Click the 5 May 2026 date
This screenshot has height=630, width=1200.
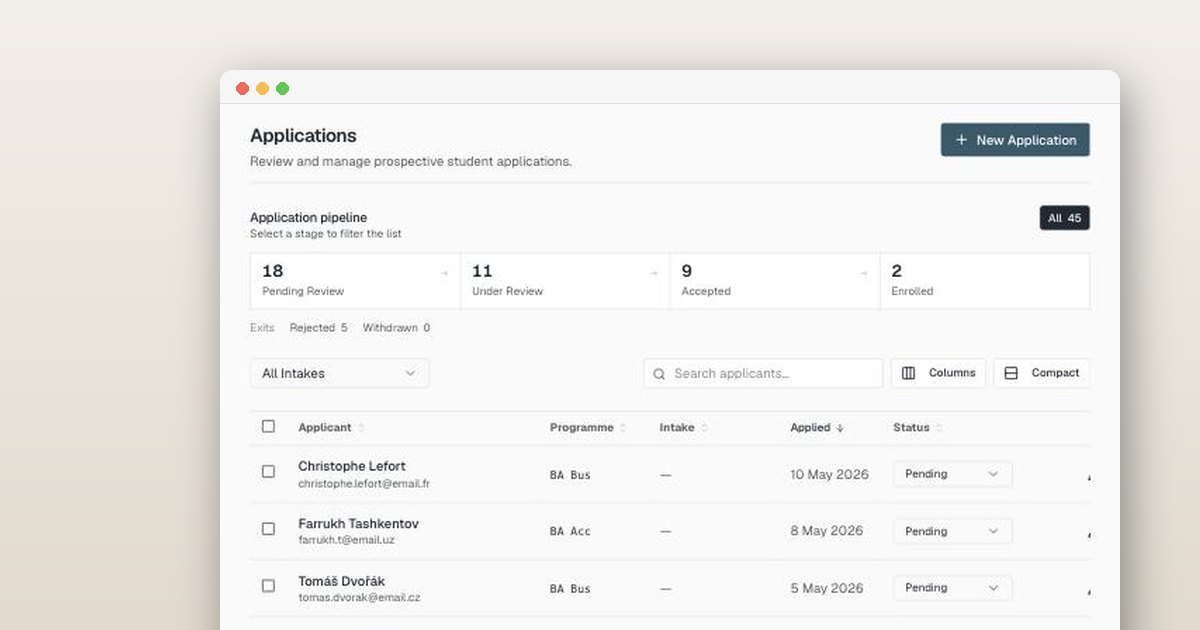point(826,588)
